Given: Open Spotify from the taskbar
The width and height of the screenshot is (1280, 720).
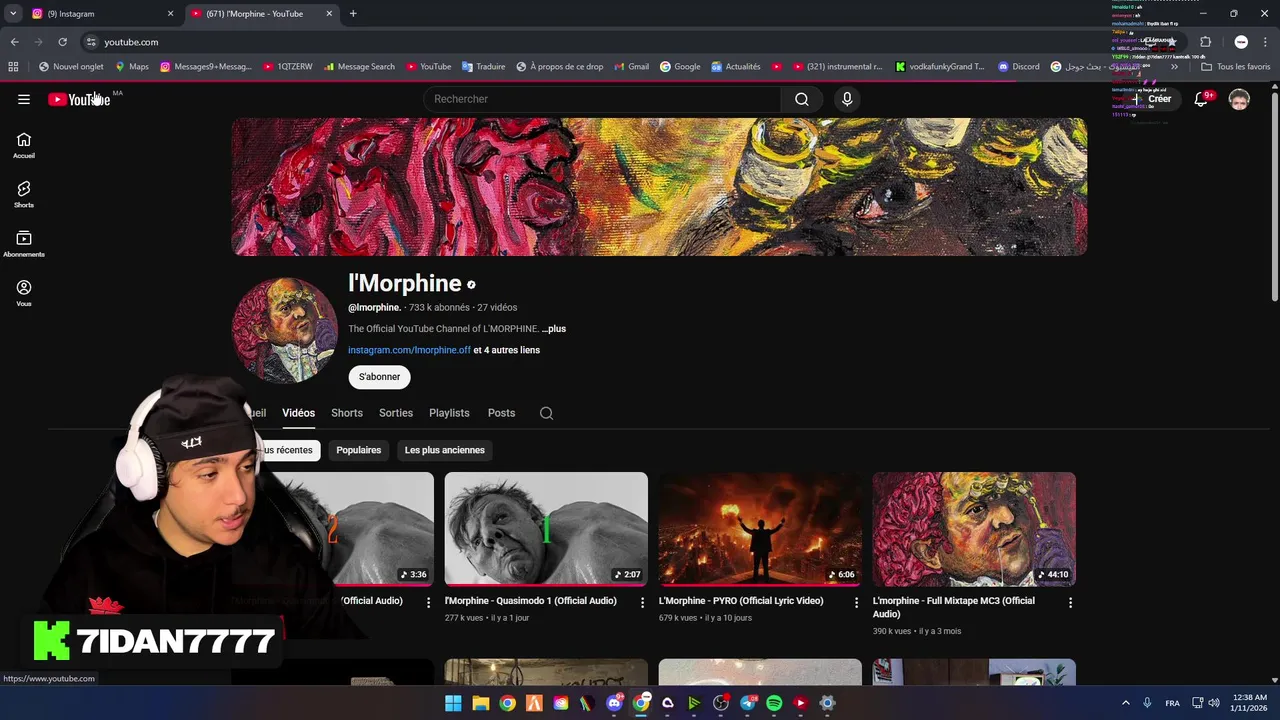Looking at the screenshot, I should coord(774,703).
